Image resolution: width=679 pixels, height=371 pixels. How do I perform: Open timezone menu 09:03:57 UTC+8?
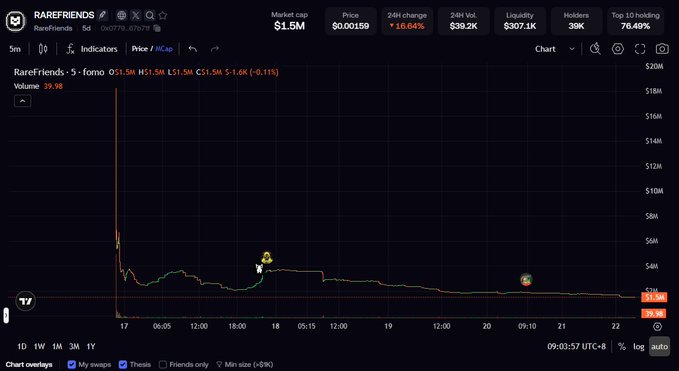[x=576, y=346]
